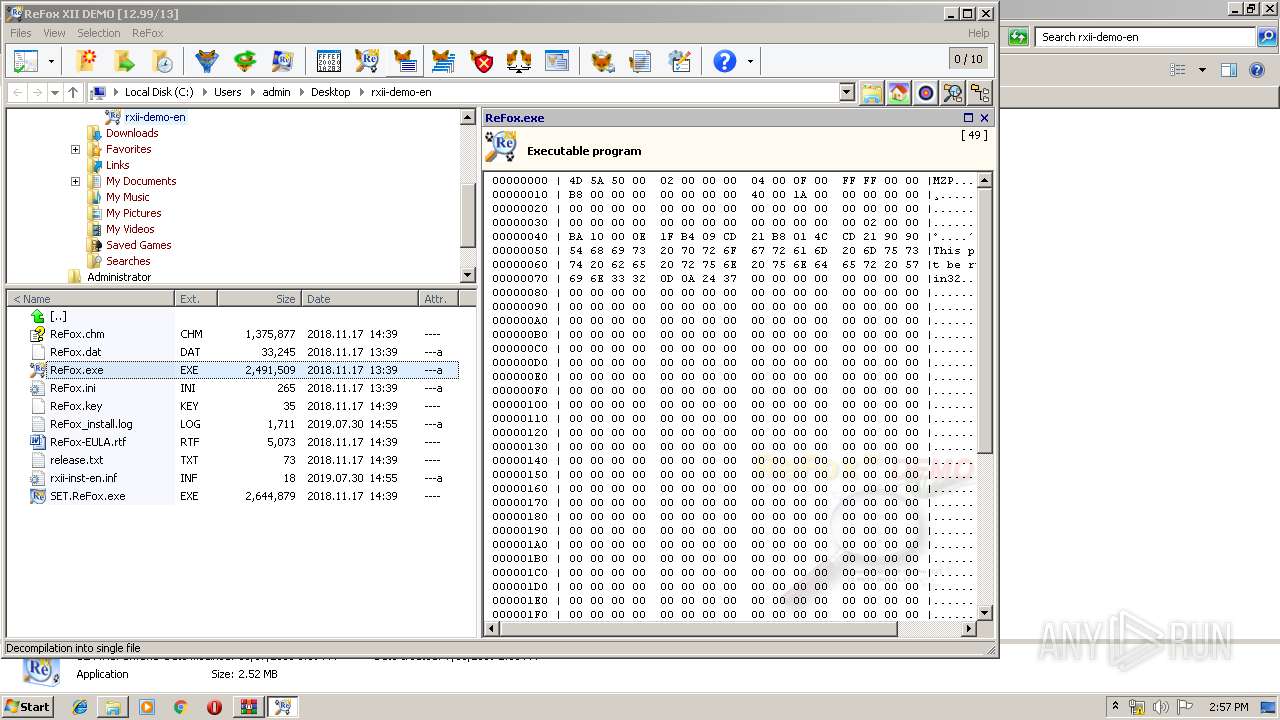1280x720 pixels.
Task: Sort file list by Size column
Action: [x=259, y=298]
